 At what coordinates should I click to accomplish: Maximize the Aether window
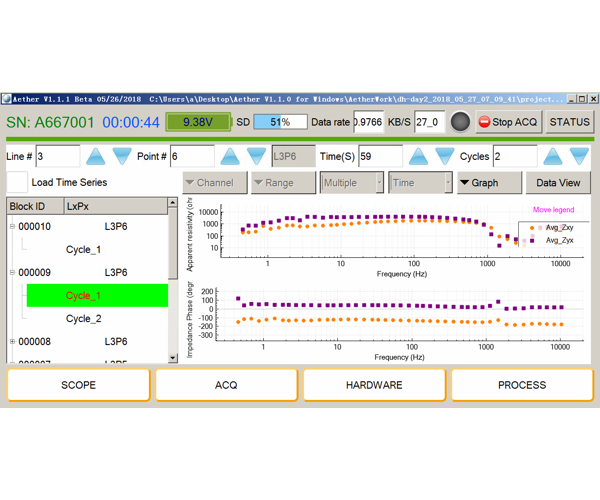pyautogui.click(x=582, y=99)
